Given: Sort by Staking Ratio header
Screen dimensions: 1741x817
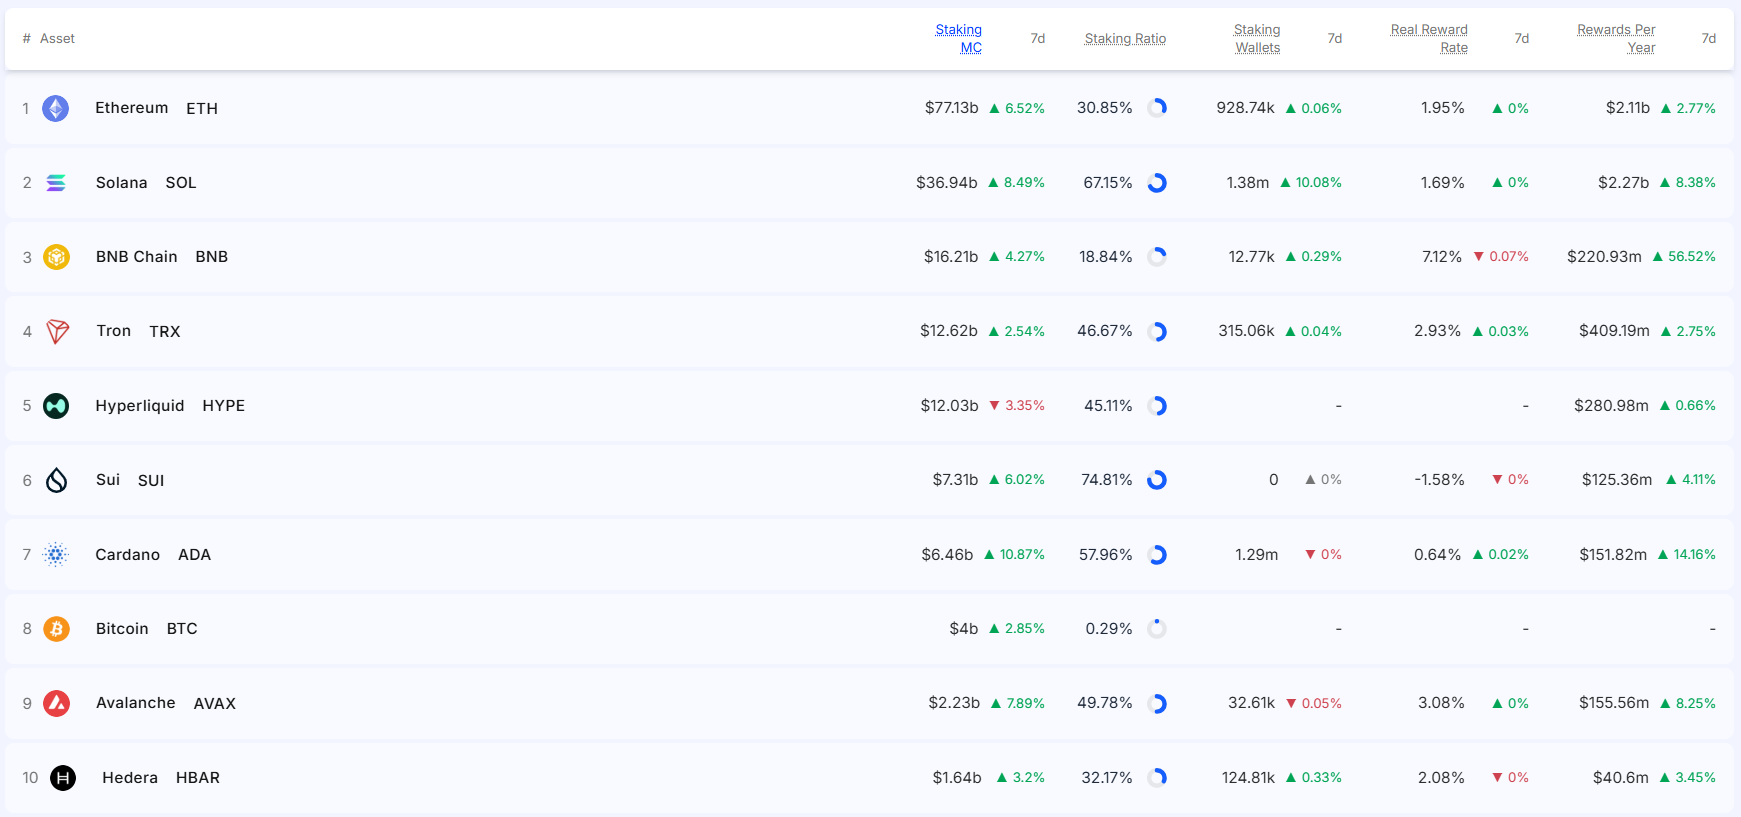Looking at the screenshot, I should pyautogui.click(x=1125, y=39).
